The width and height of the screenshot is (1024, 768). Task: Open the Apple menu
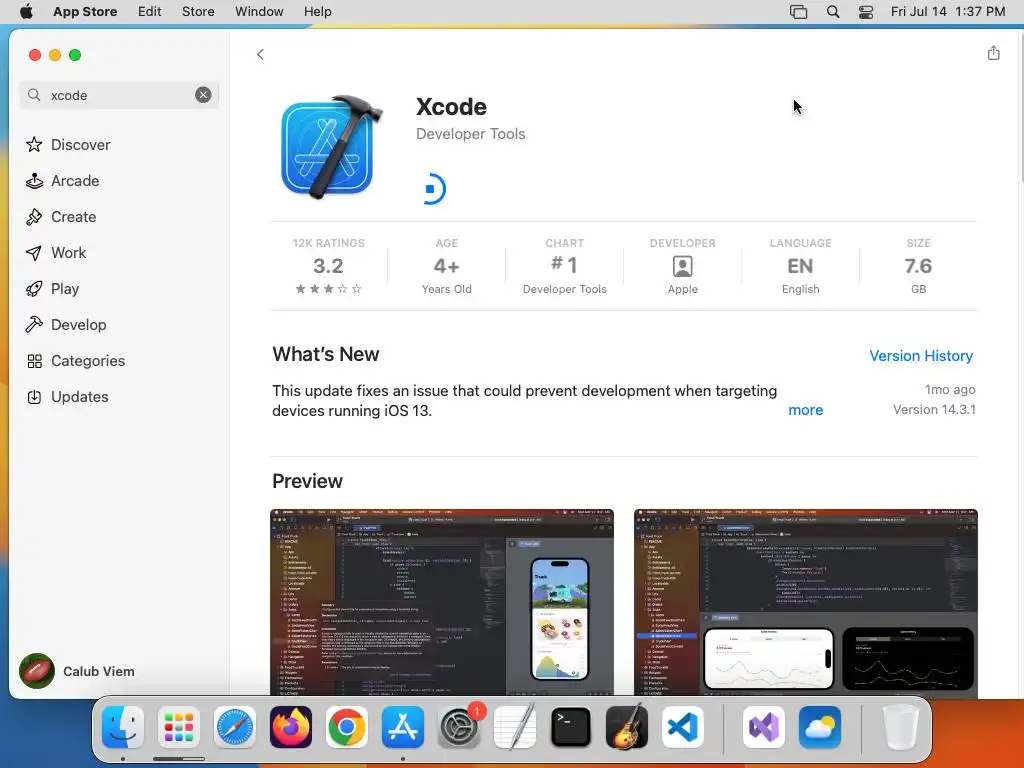pos(26,12)
